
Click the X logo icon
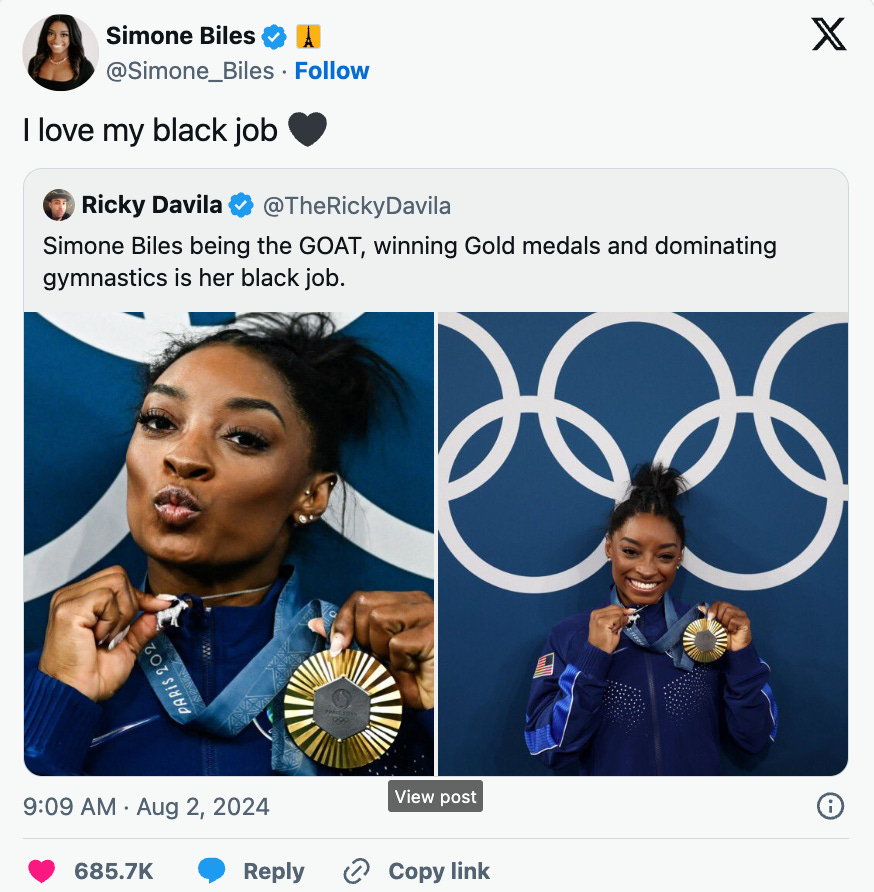829,35
